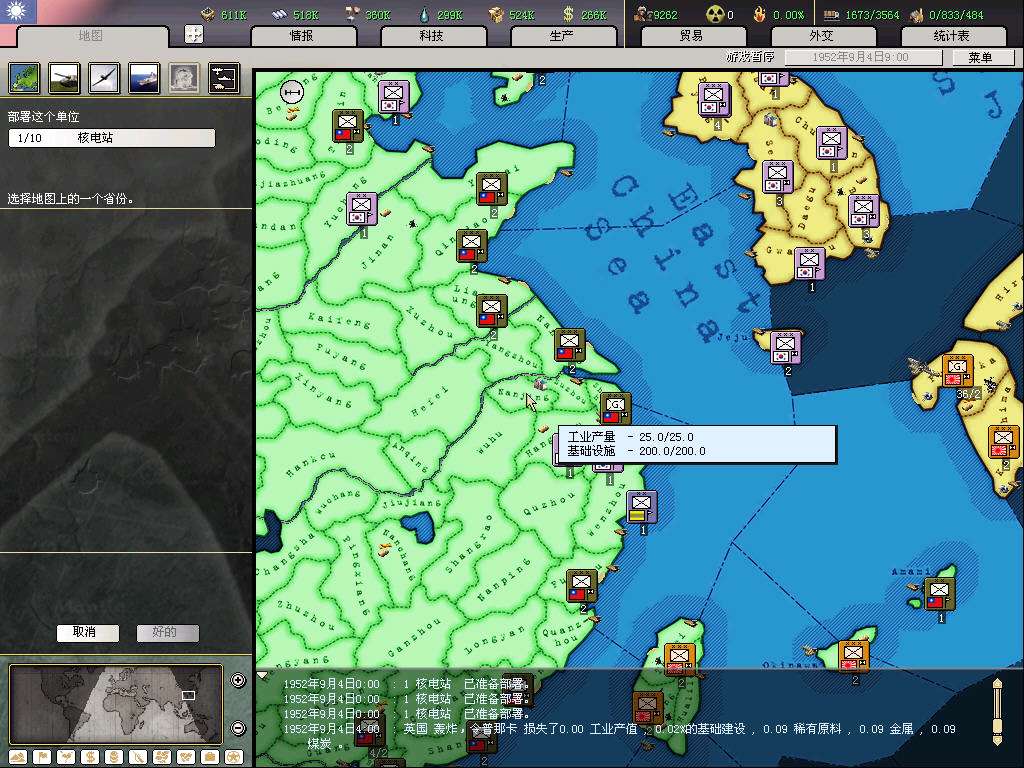Click the date display 1952年9月4日9:00

point(863,57)
